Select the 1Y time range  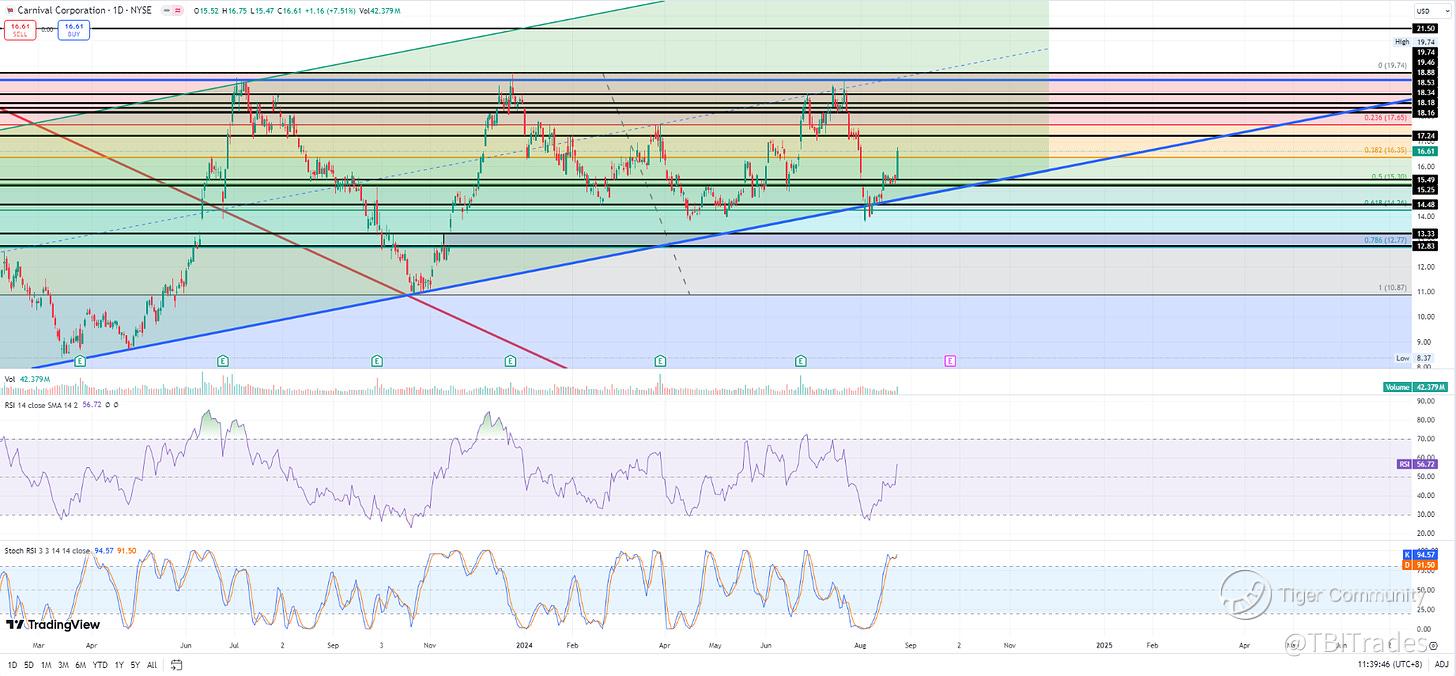119,664
